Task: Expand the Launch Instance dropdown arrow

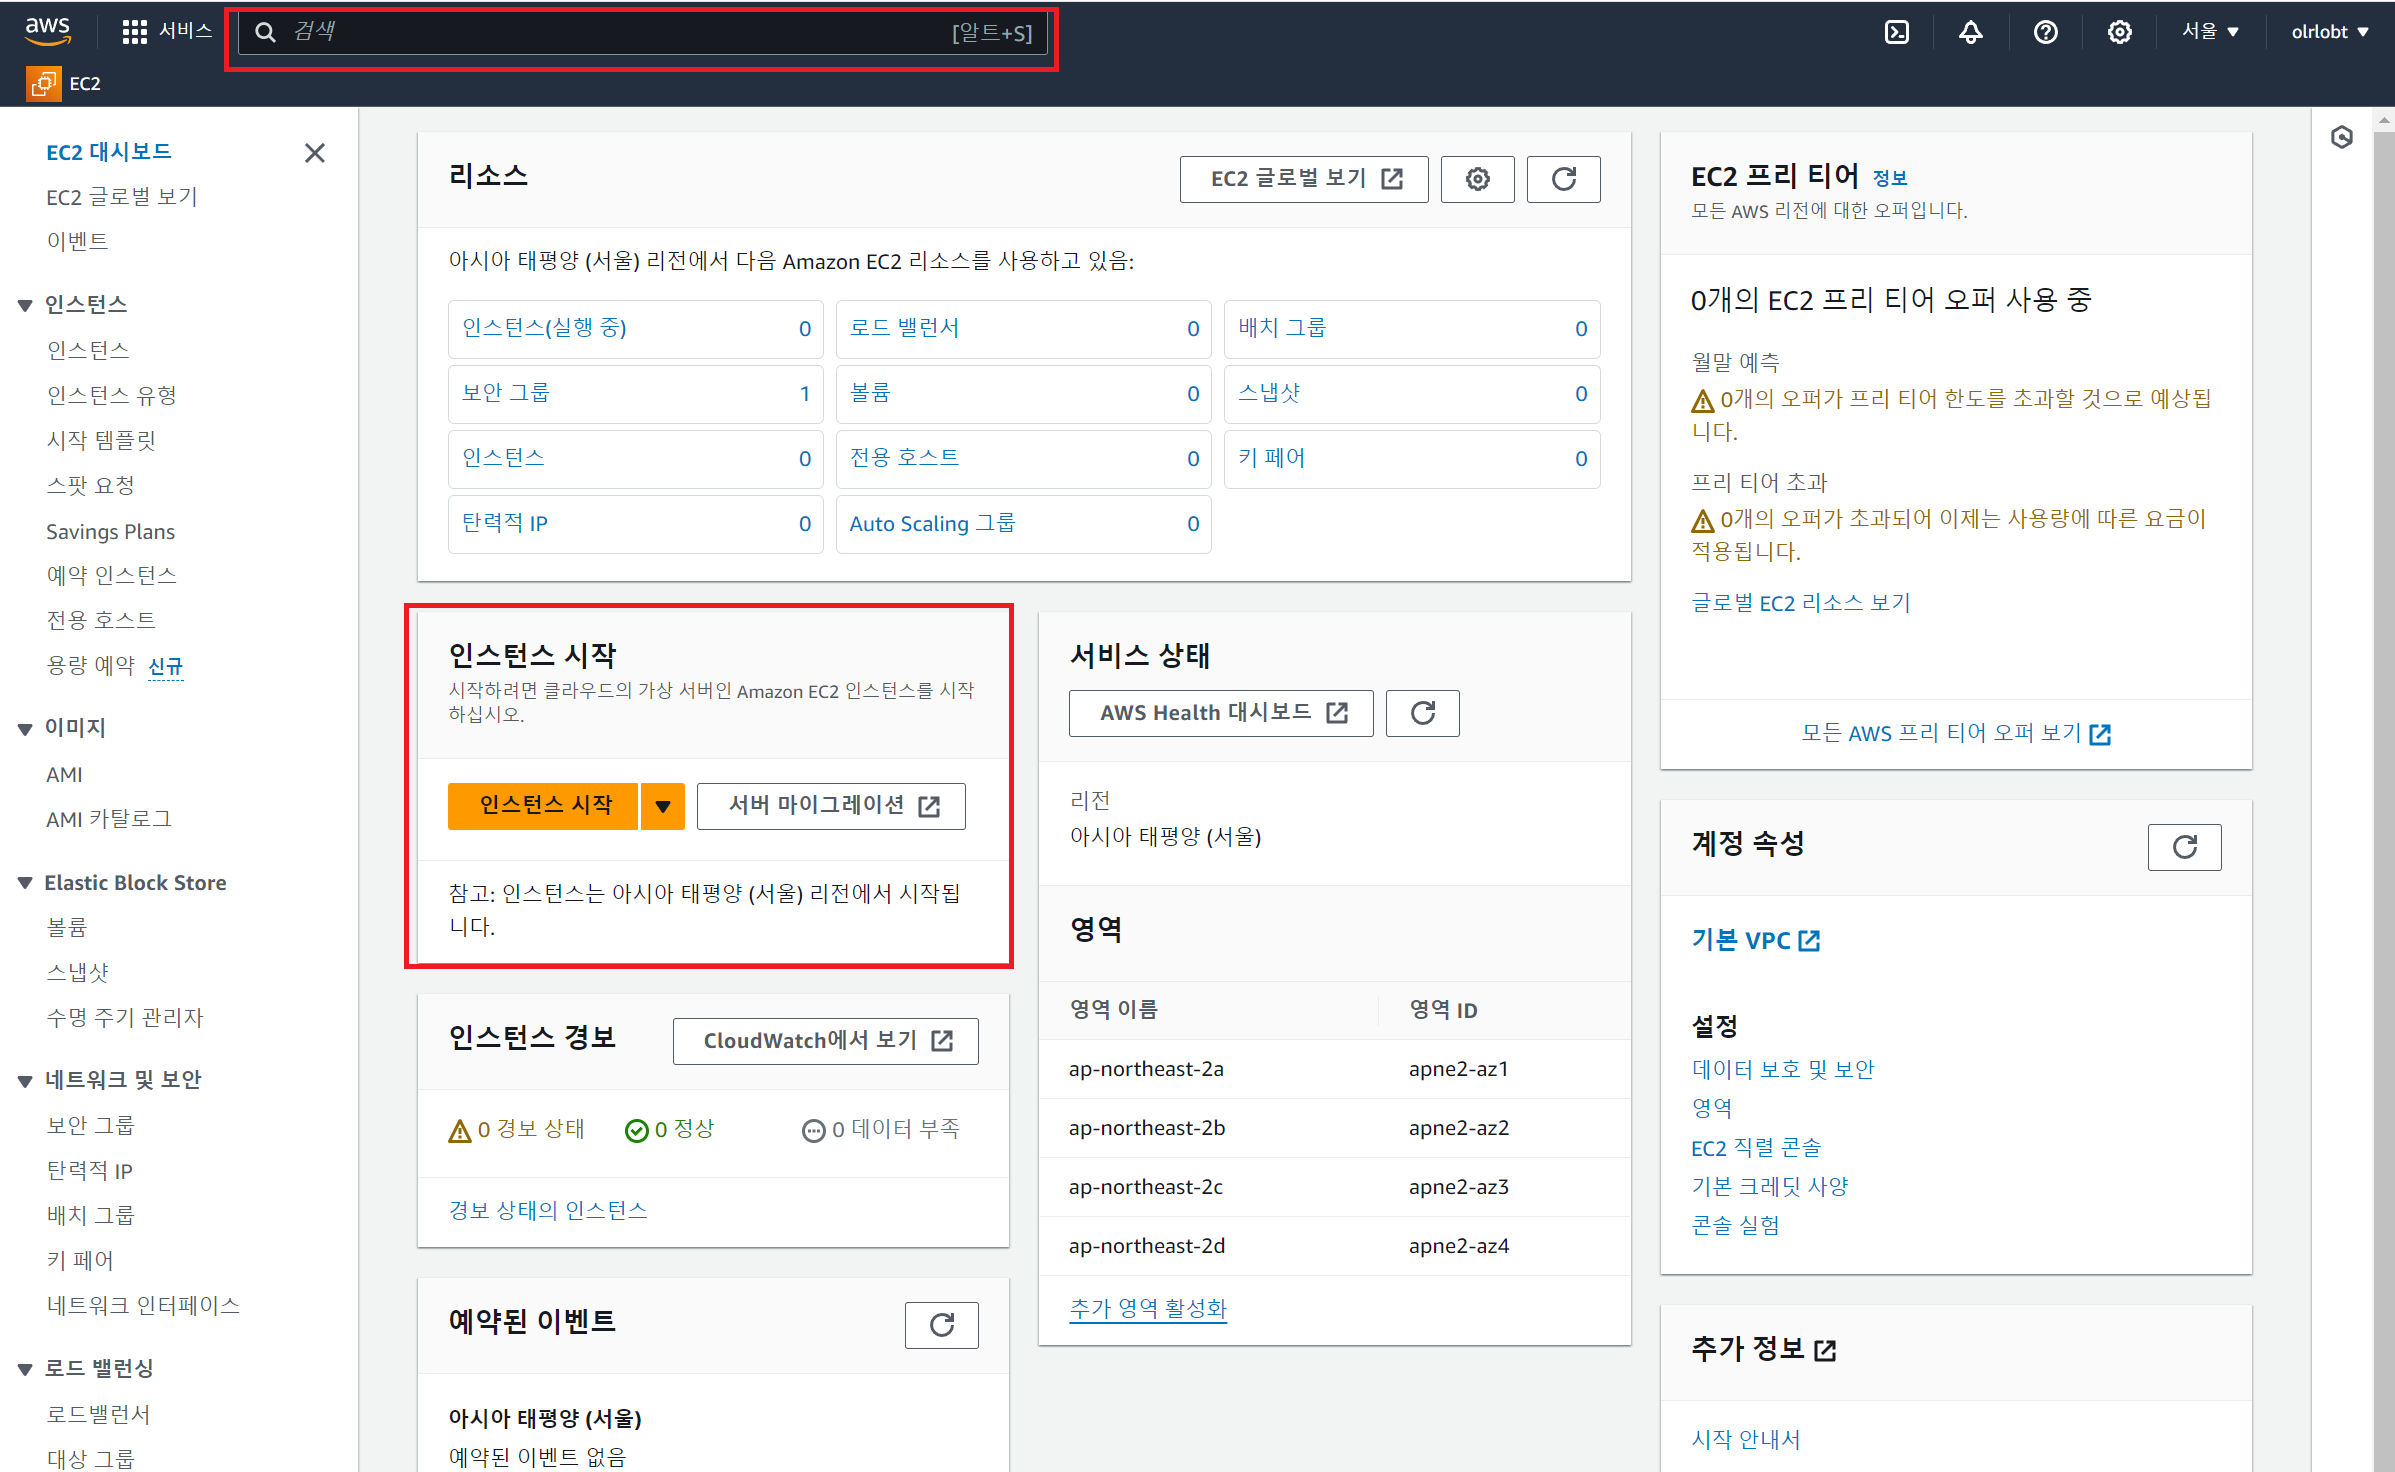Action: coord(662,806)
